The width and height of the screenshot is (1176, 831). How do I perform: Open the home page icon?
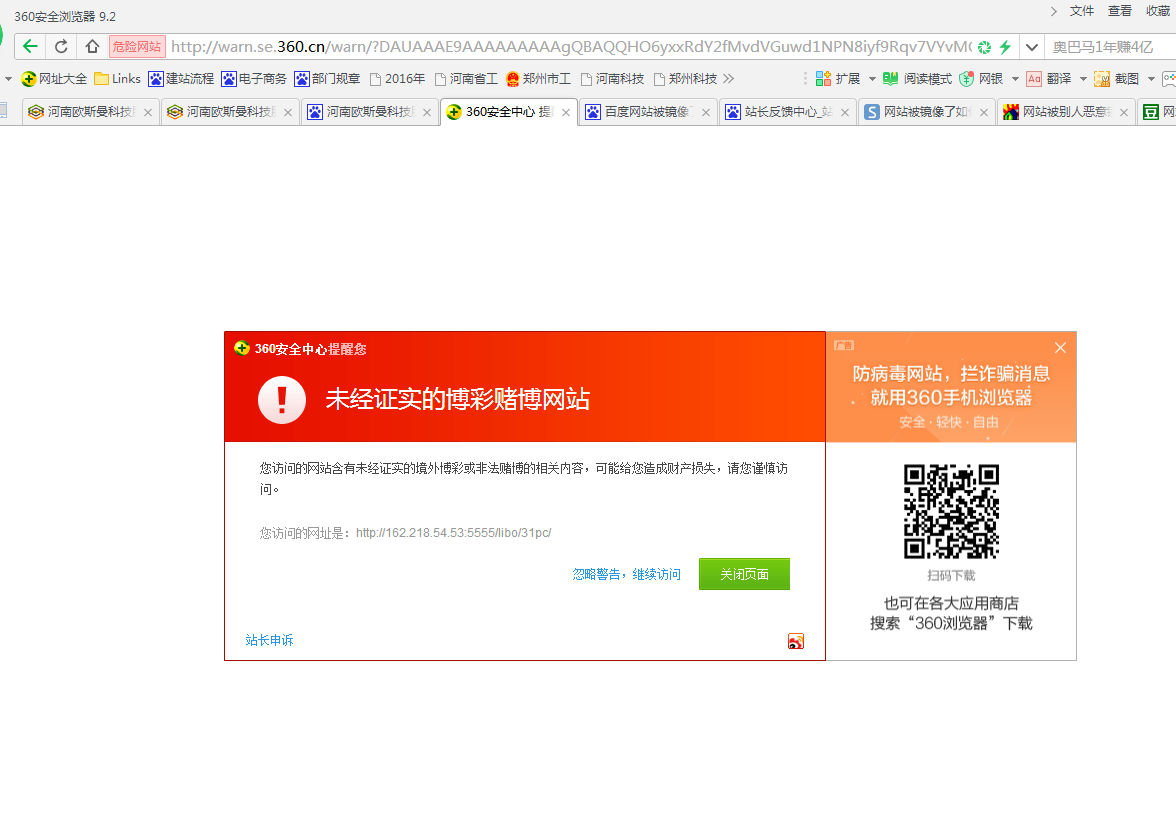92,46
